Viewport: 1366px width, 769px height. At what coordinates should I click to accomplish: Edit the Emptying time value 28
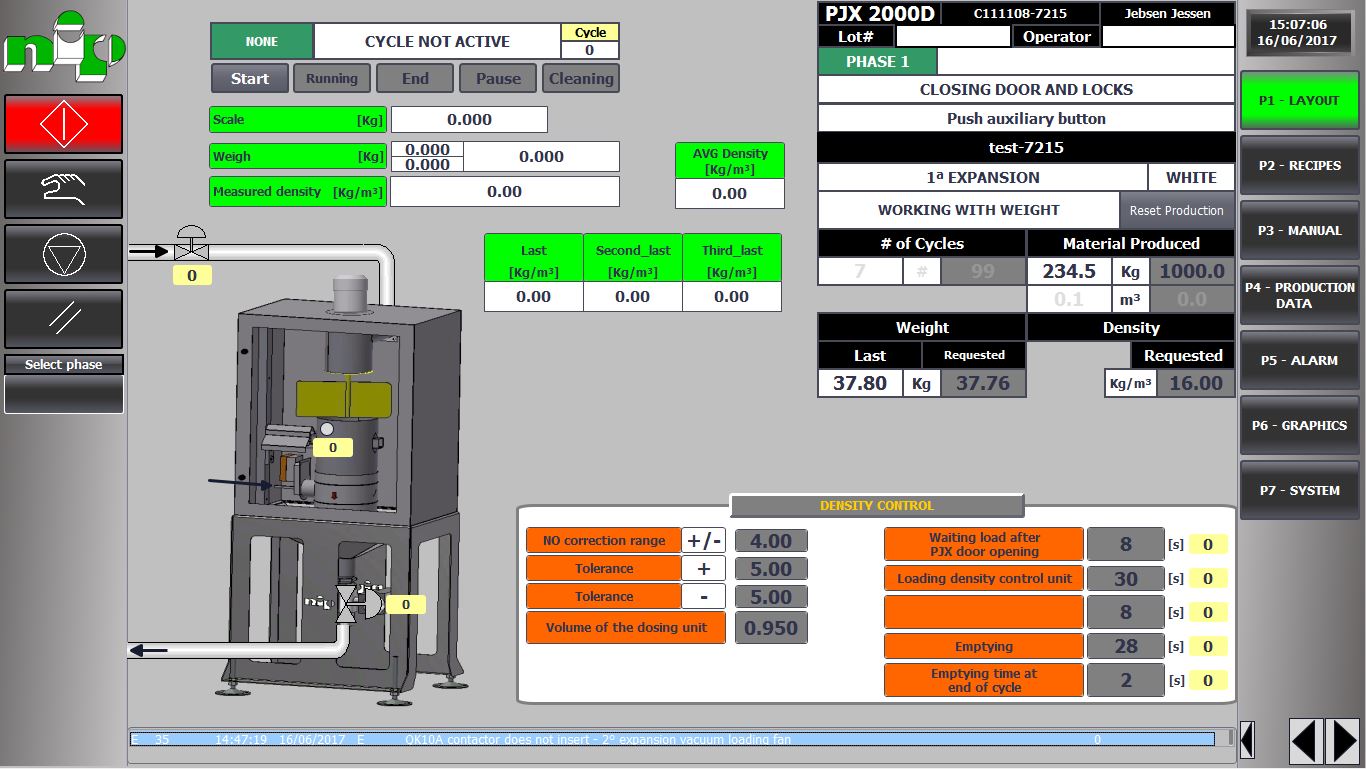point(1126,646)
